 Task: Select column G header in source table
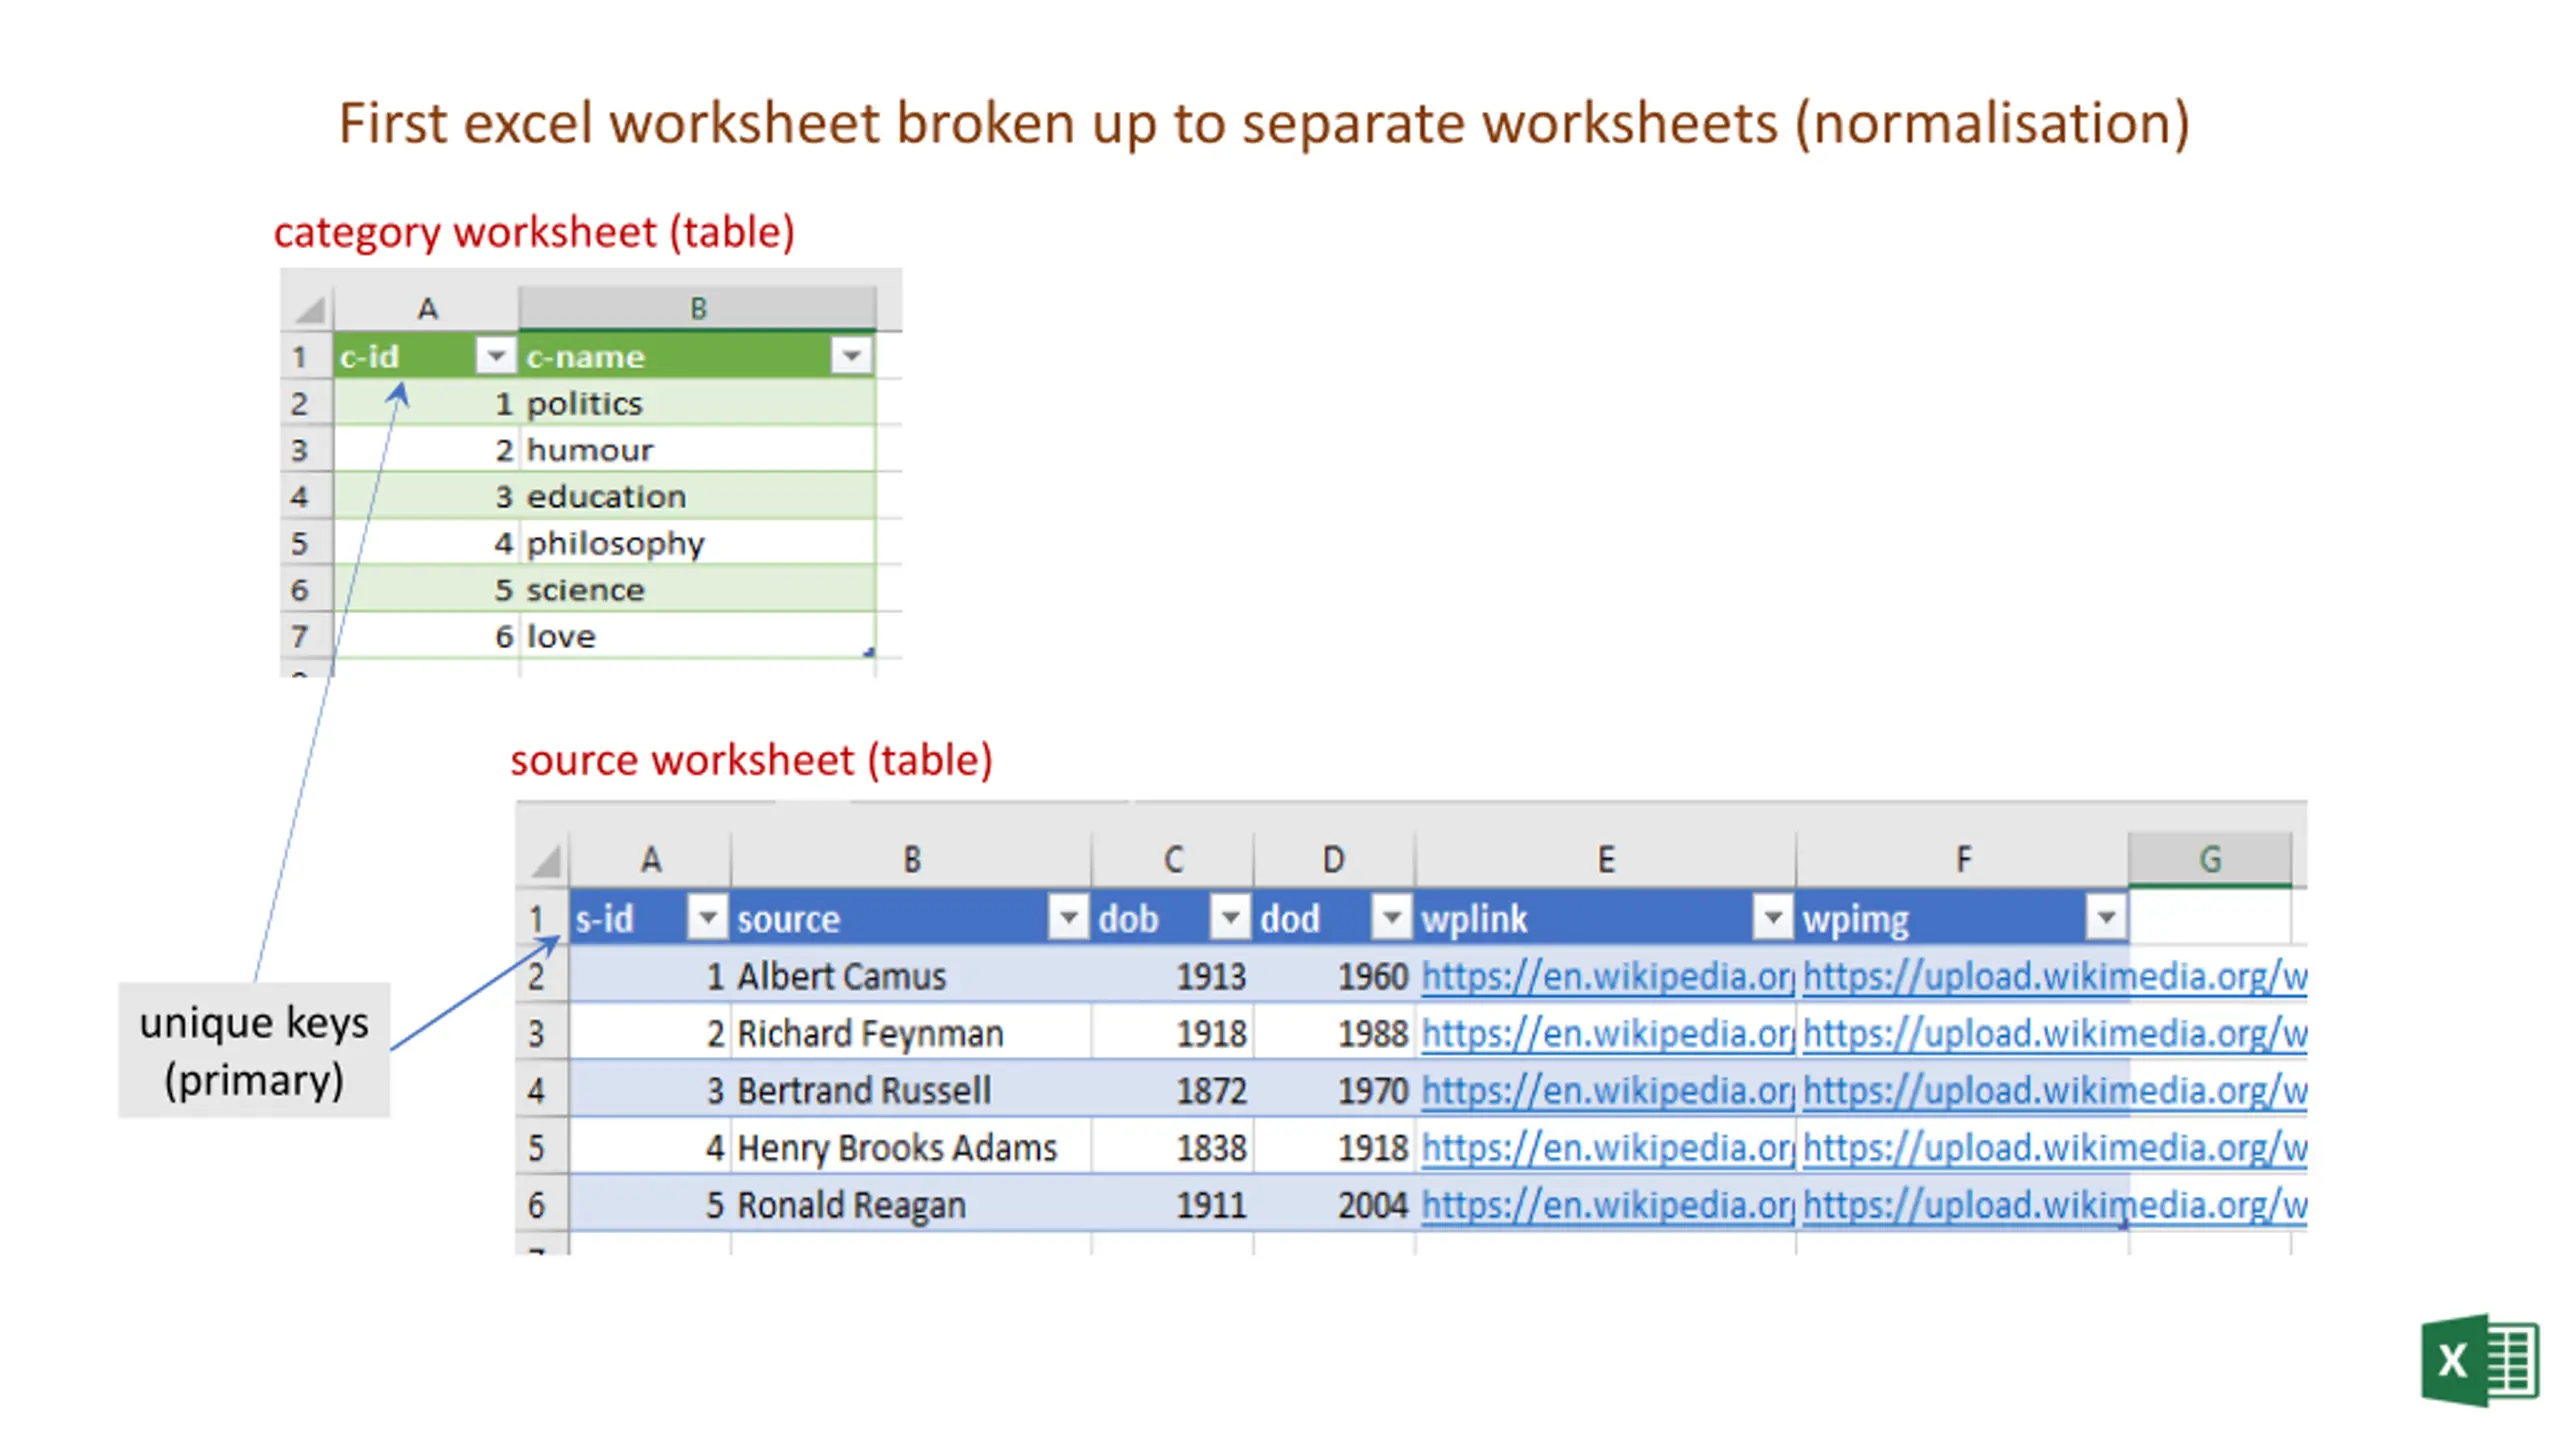(2209, 859)
